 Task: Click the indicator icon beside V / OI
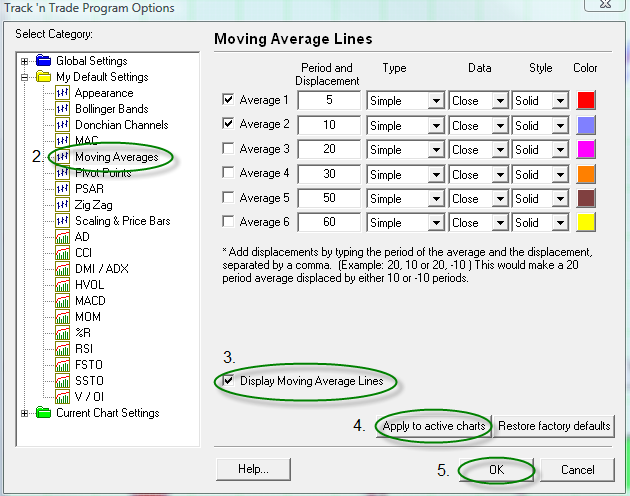pos(62,397)
